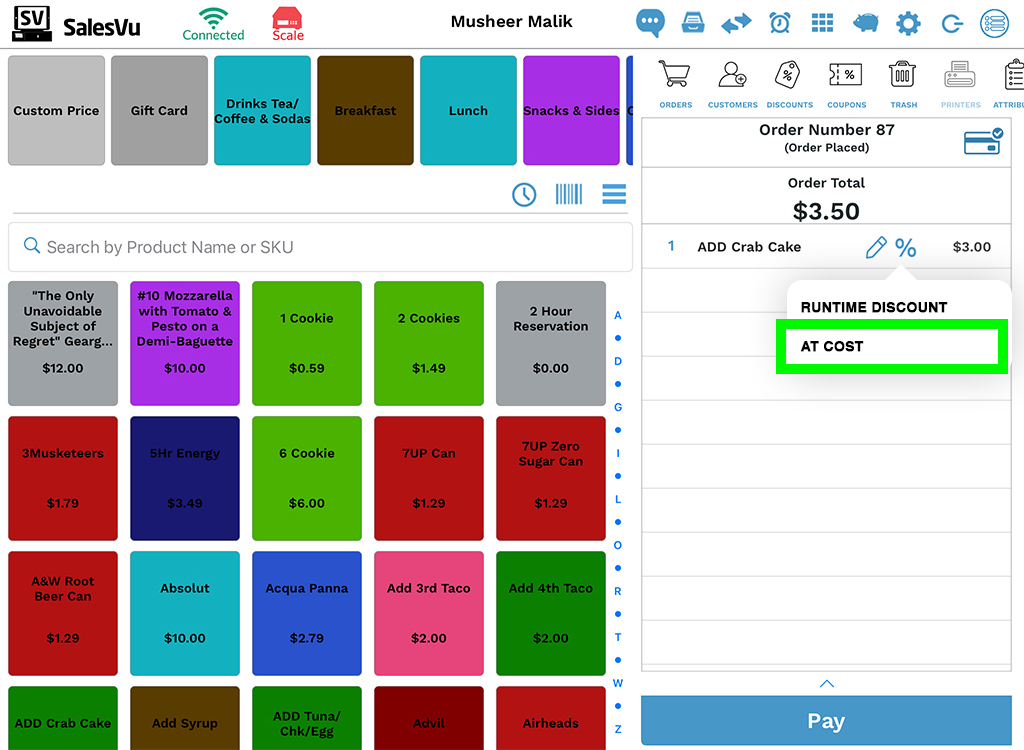Screen dimensions: 1024x750
Task: Open the grid layout icon
Action: (x=822, y=23)
